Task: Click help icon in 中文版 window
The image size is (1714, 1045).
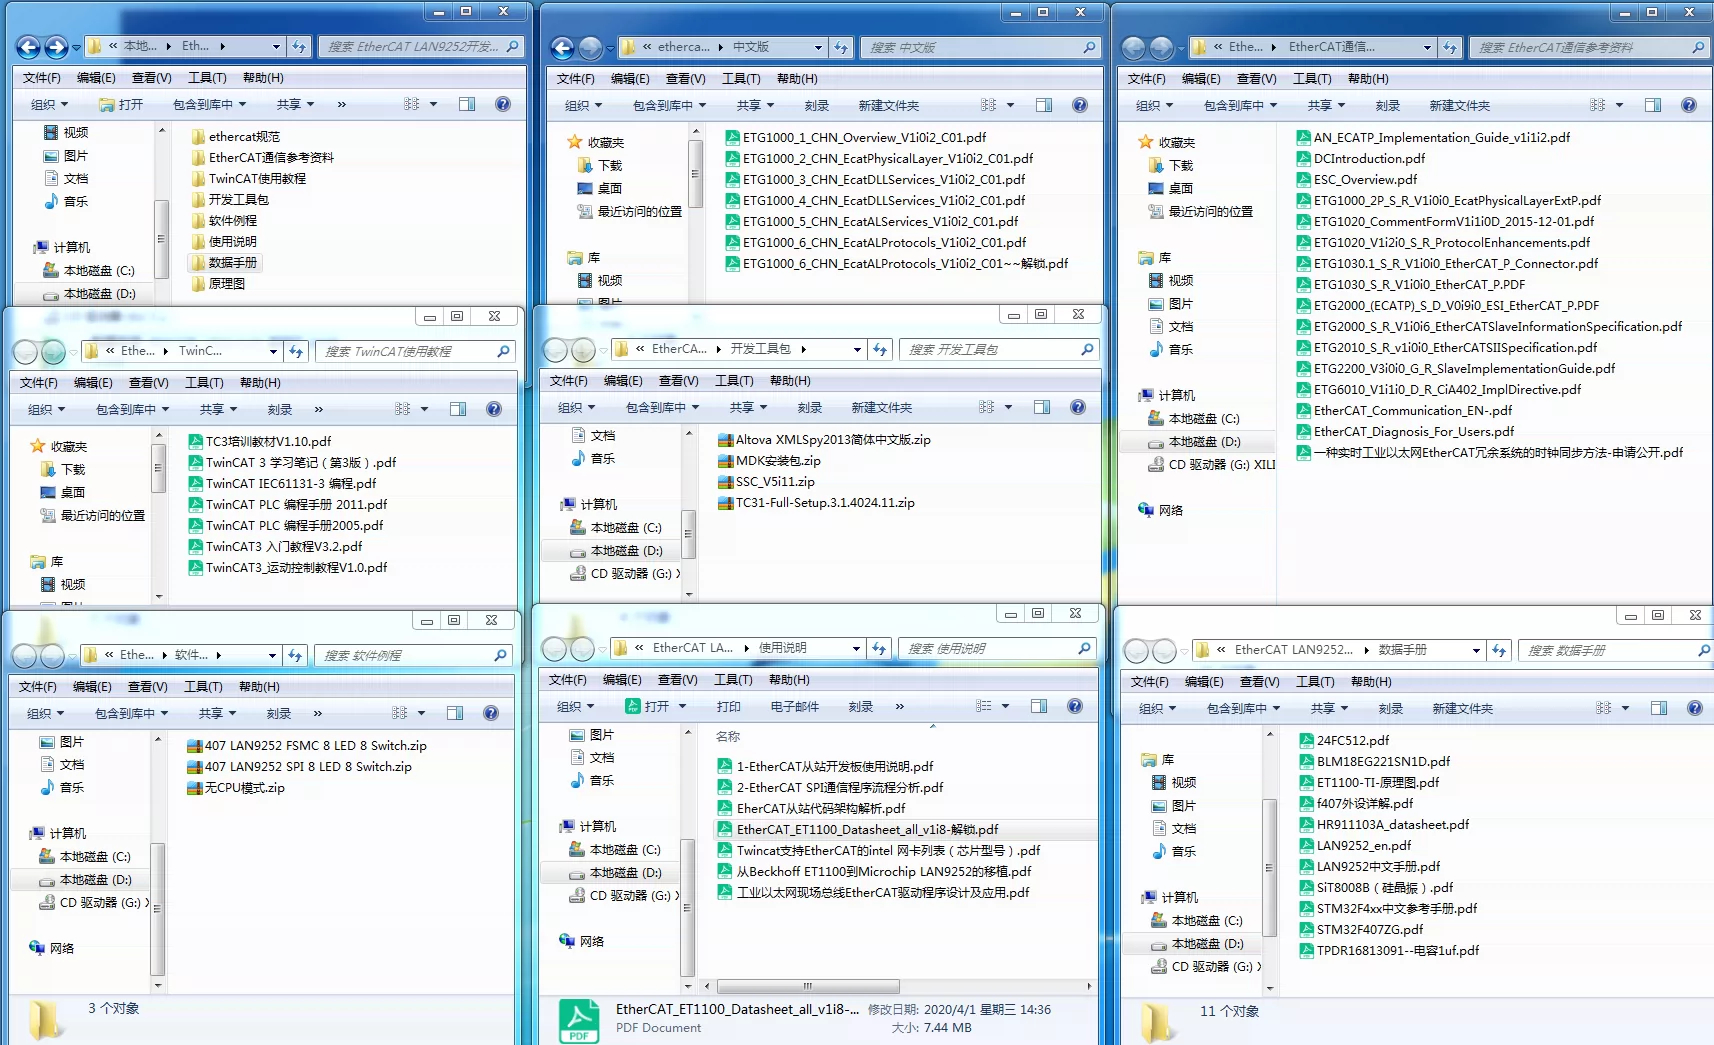Action: click(1080, 105)
